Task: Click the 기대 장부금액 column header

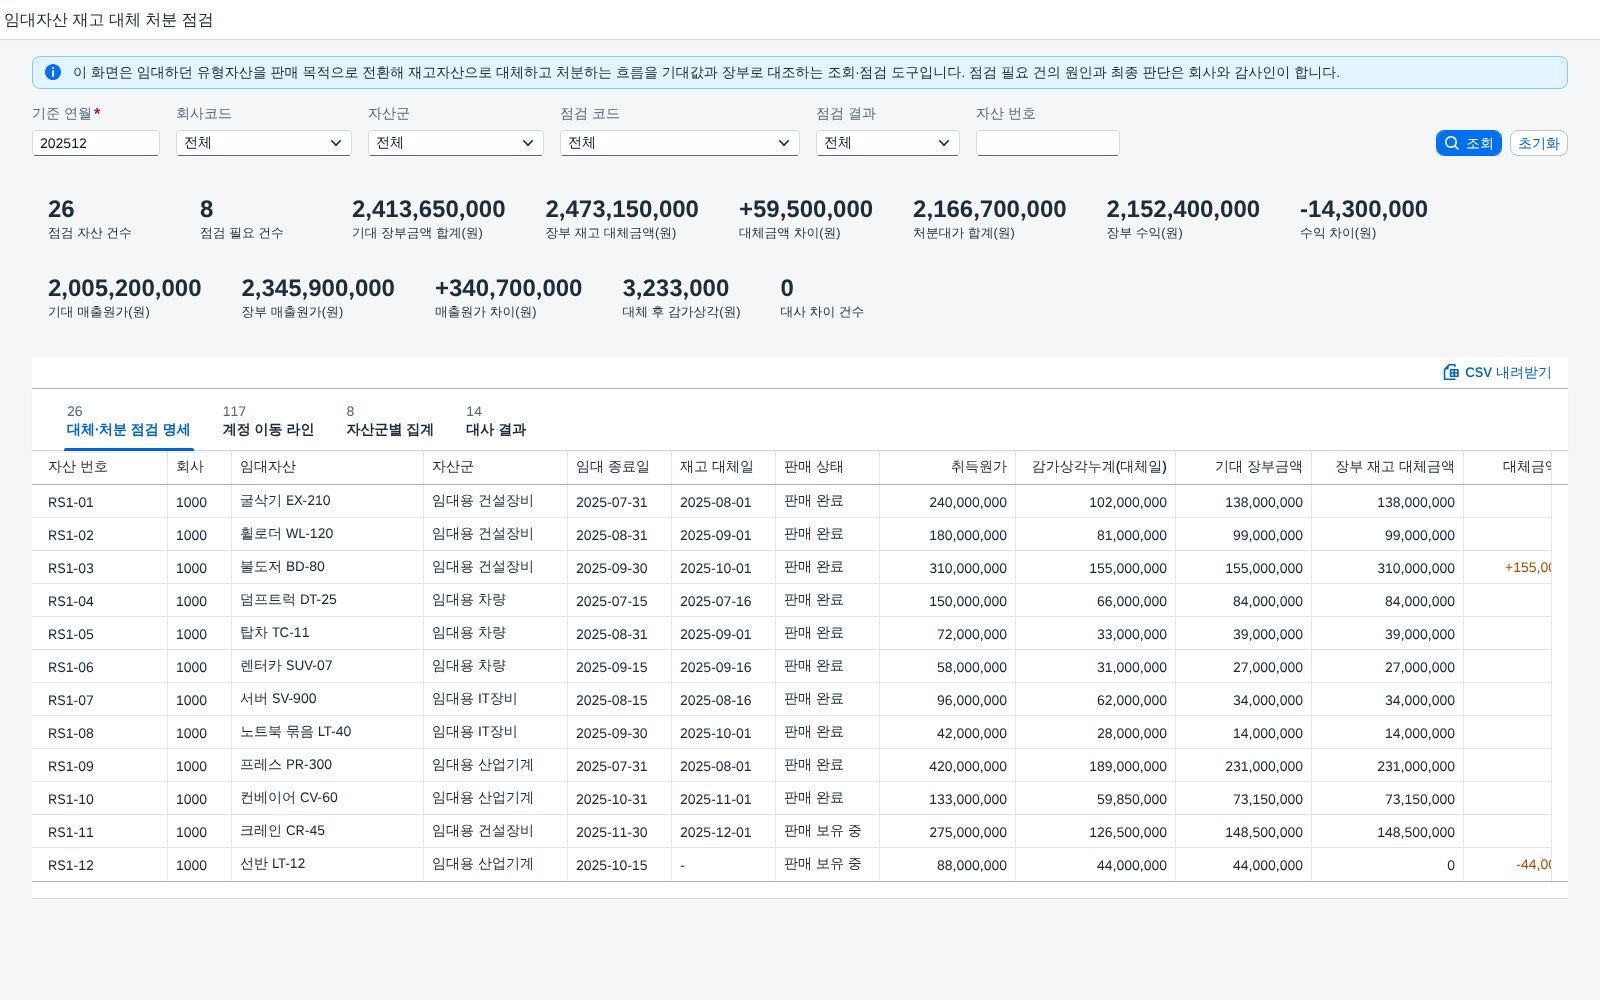Action: [x=1244, y=467]
